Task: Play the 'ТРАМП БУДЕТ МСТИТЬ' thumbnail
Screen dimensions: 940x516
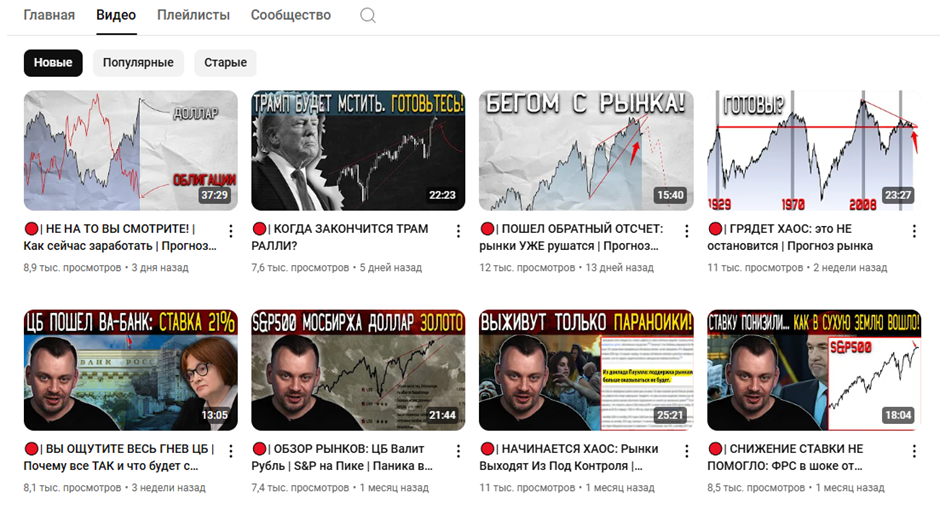Action: tap(358, 150)
